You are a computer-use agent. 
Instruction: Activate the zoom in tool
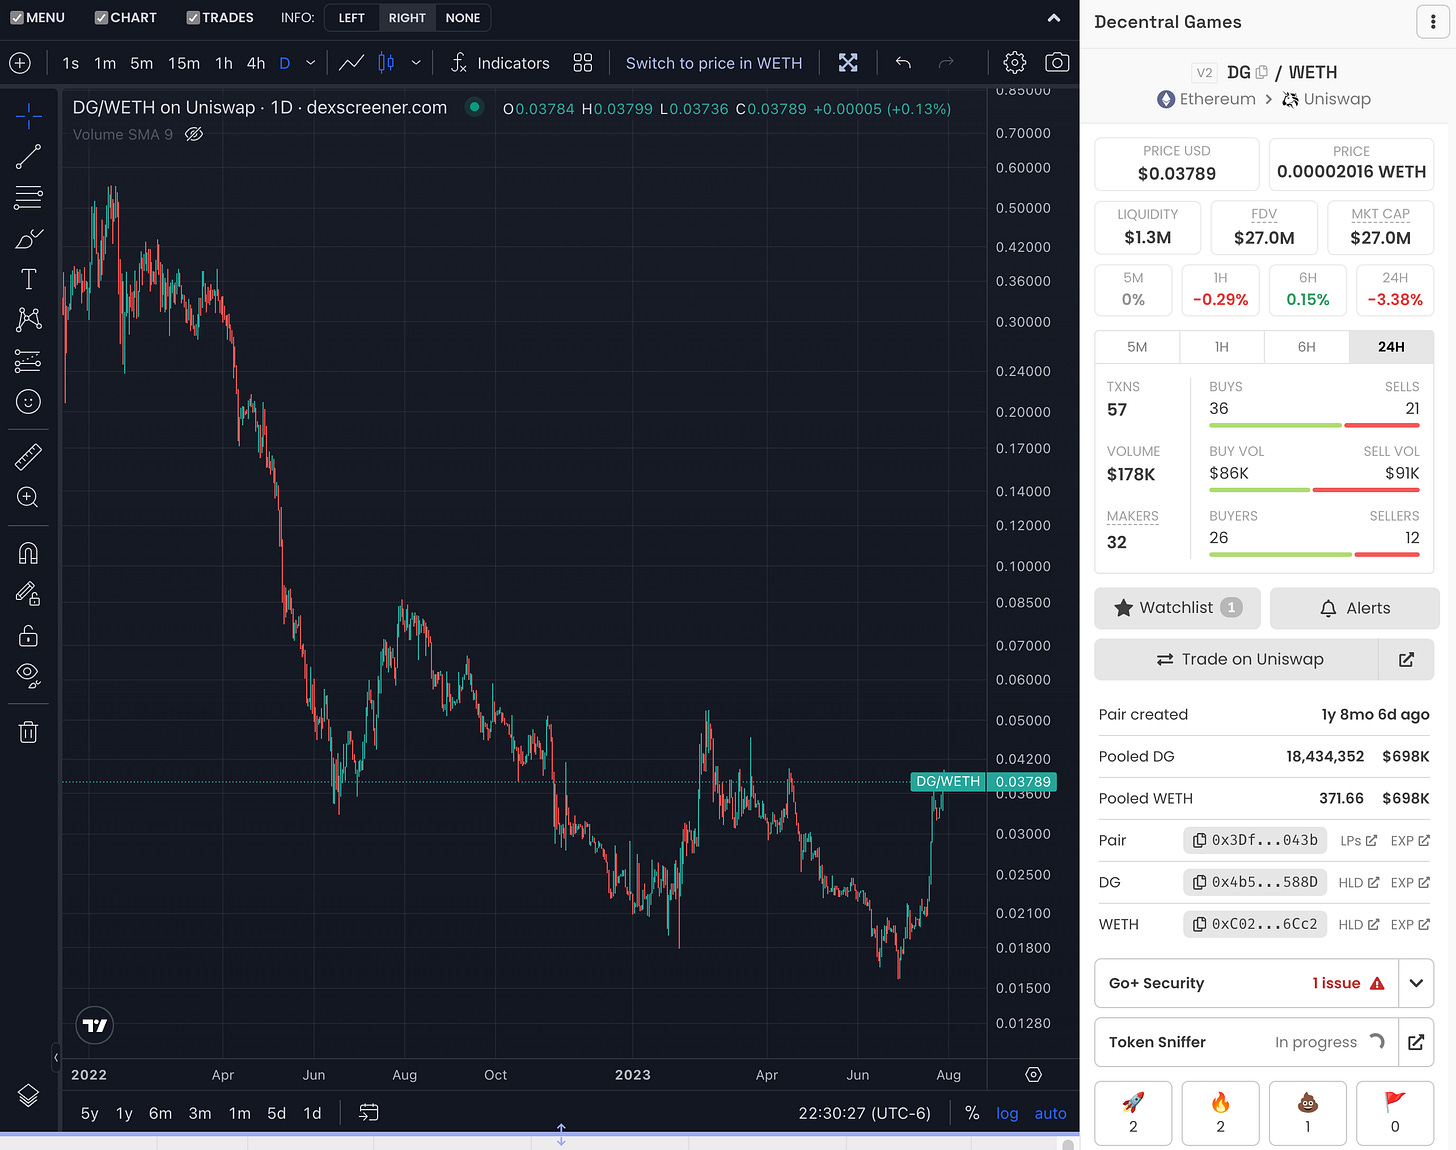pos(28,497)
